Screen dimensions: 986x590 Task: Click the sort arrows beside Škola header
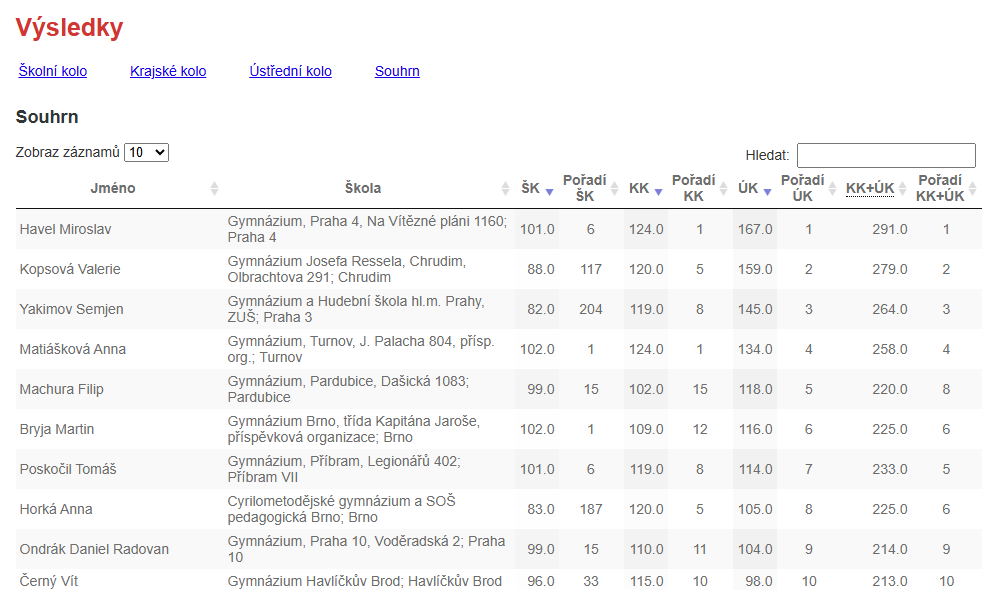coord(505,189)
